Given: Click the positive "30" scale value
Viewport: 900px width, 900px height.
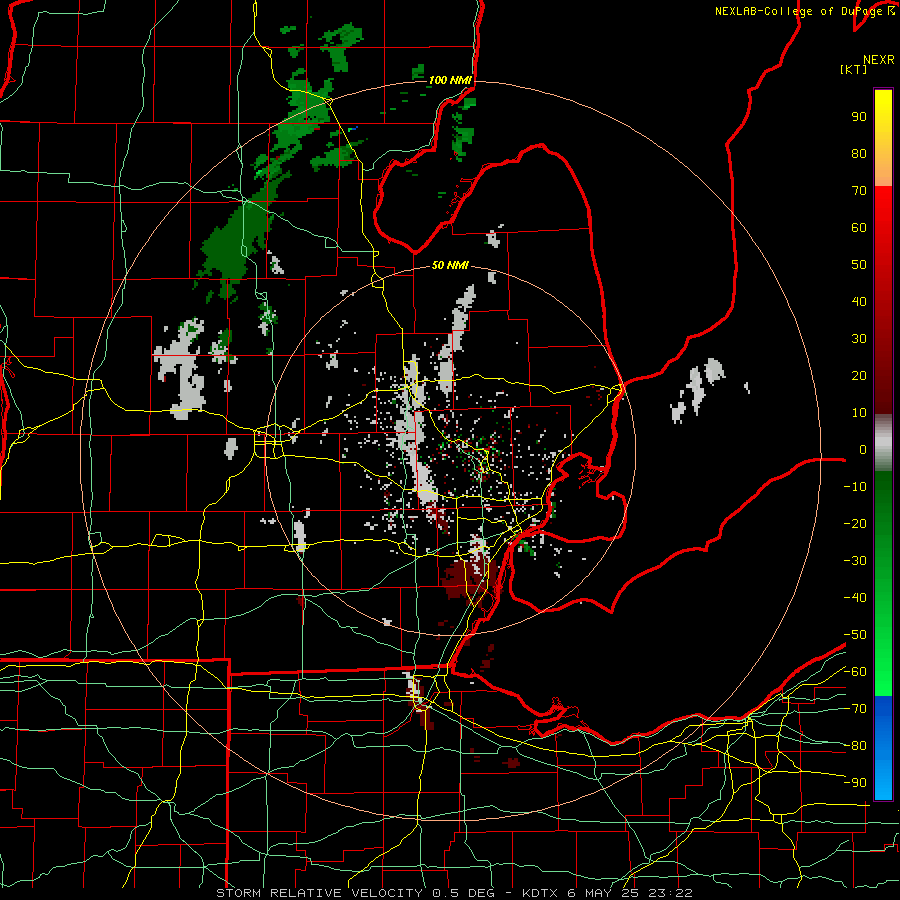Looking at the screenshot, I should [x=859, y=339].
